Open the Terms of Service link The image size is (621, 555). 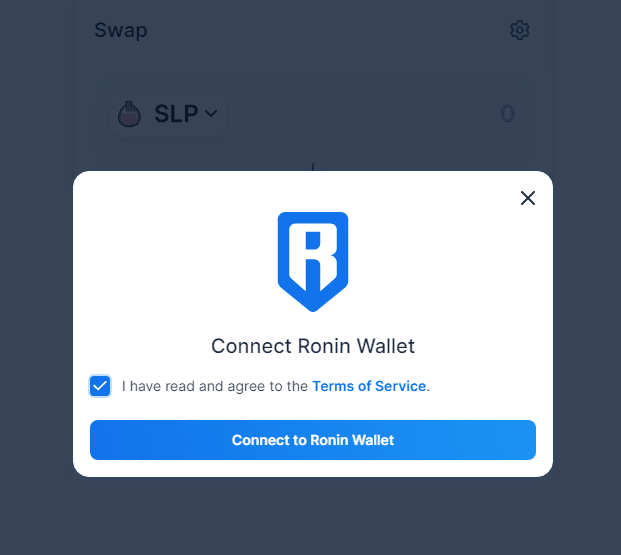(369, 386)
